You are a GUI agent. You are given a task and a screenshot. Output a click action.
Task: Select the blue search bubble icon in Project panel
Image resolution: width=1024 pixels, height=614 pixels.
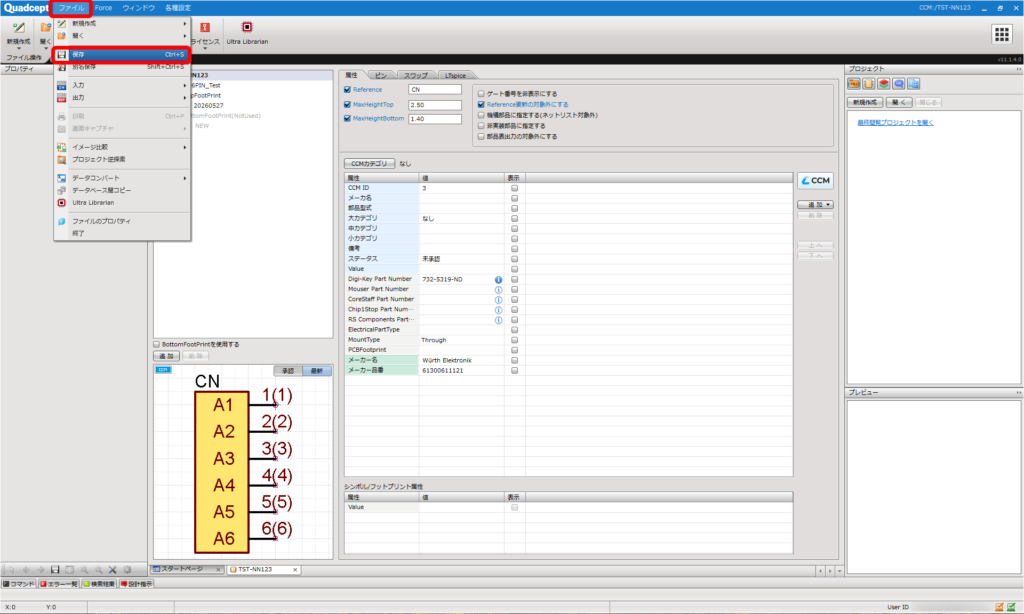[899, 84]
